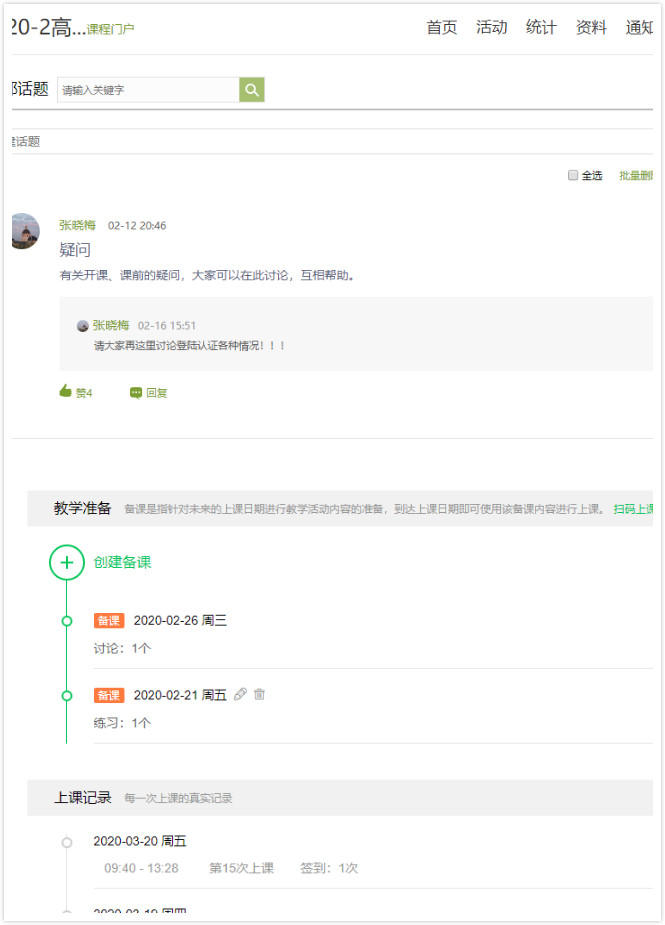The height and width of the screenshot is (925, 665).
Task: Click the 批量删 batch delete link
Action: click(637, 175)
